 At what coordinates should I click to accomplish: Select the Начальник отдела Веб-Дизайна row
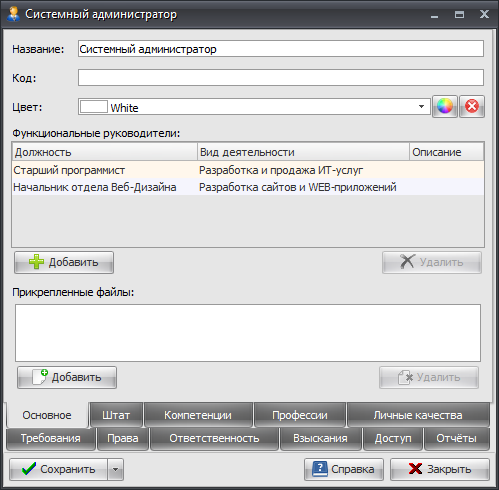tap(248, 187)
